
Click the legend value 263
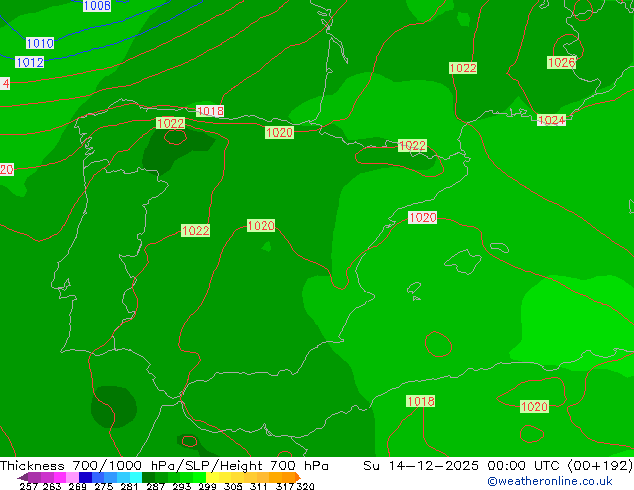(x=52, y=486)
